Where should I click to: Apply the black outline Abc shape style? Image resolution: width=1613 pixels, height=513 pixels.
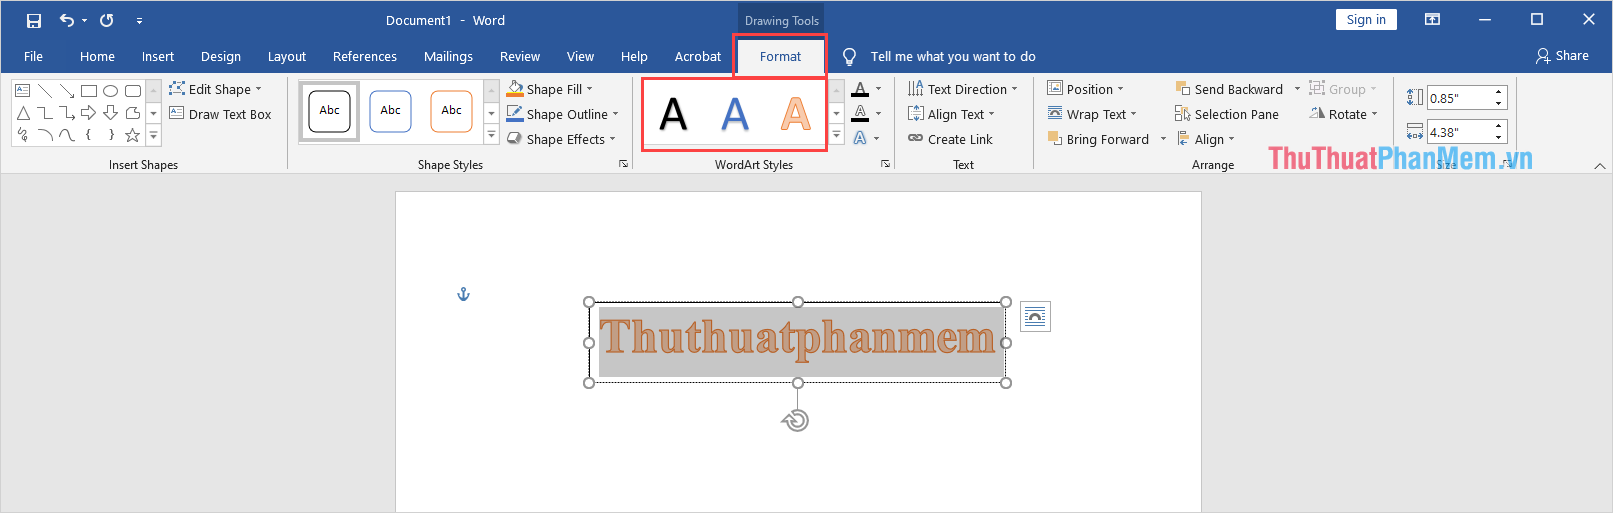pos(330,111)
